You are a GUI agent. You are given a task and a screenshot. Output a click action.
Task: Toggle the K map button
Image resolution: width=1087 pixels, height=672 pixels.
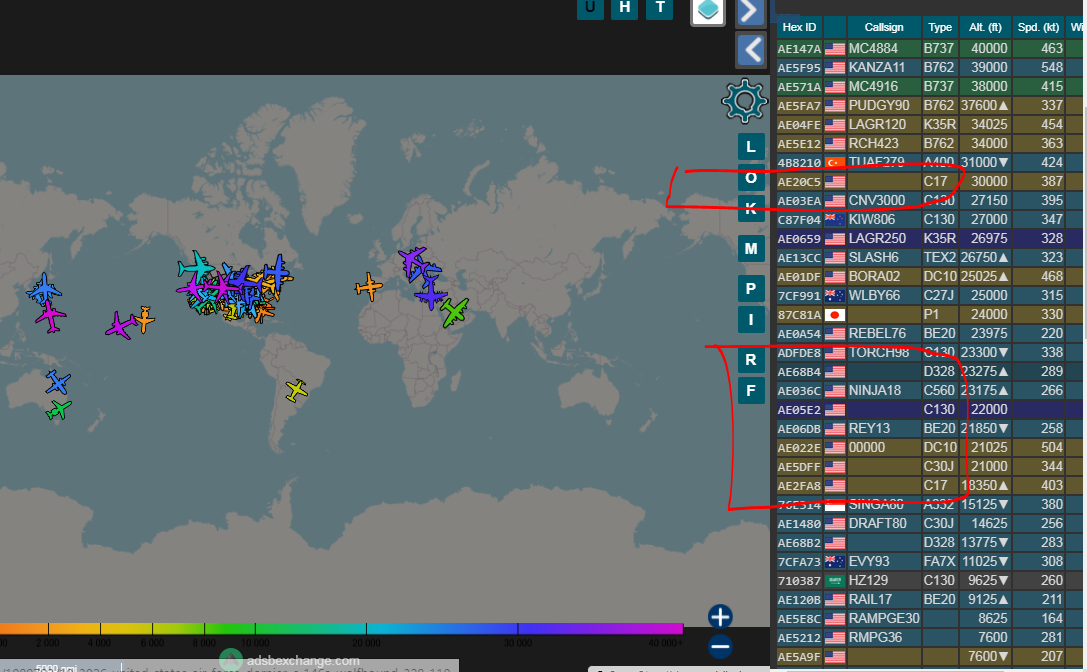point(751,208)
